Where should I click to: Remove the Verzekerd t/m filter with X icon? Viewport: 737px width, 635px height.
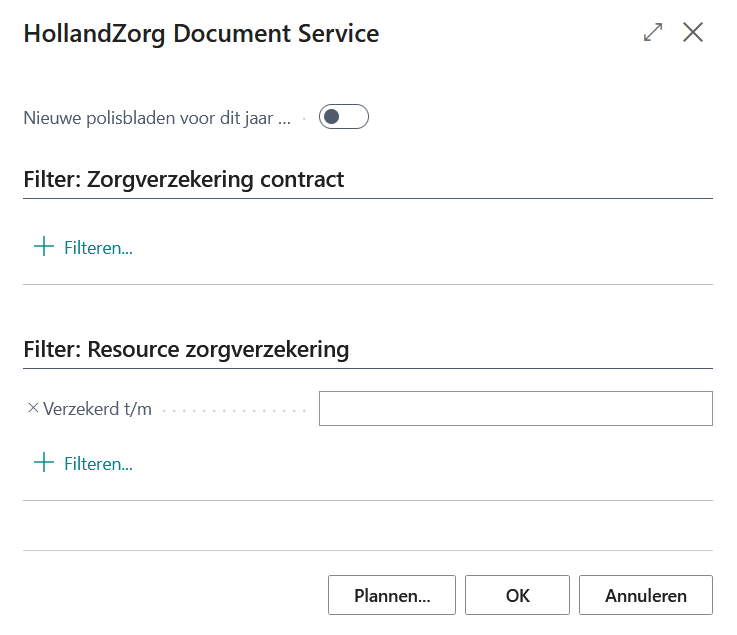[32, 408]
